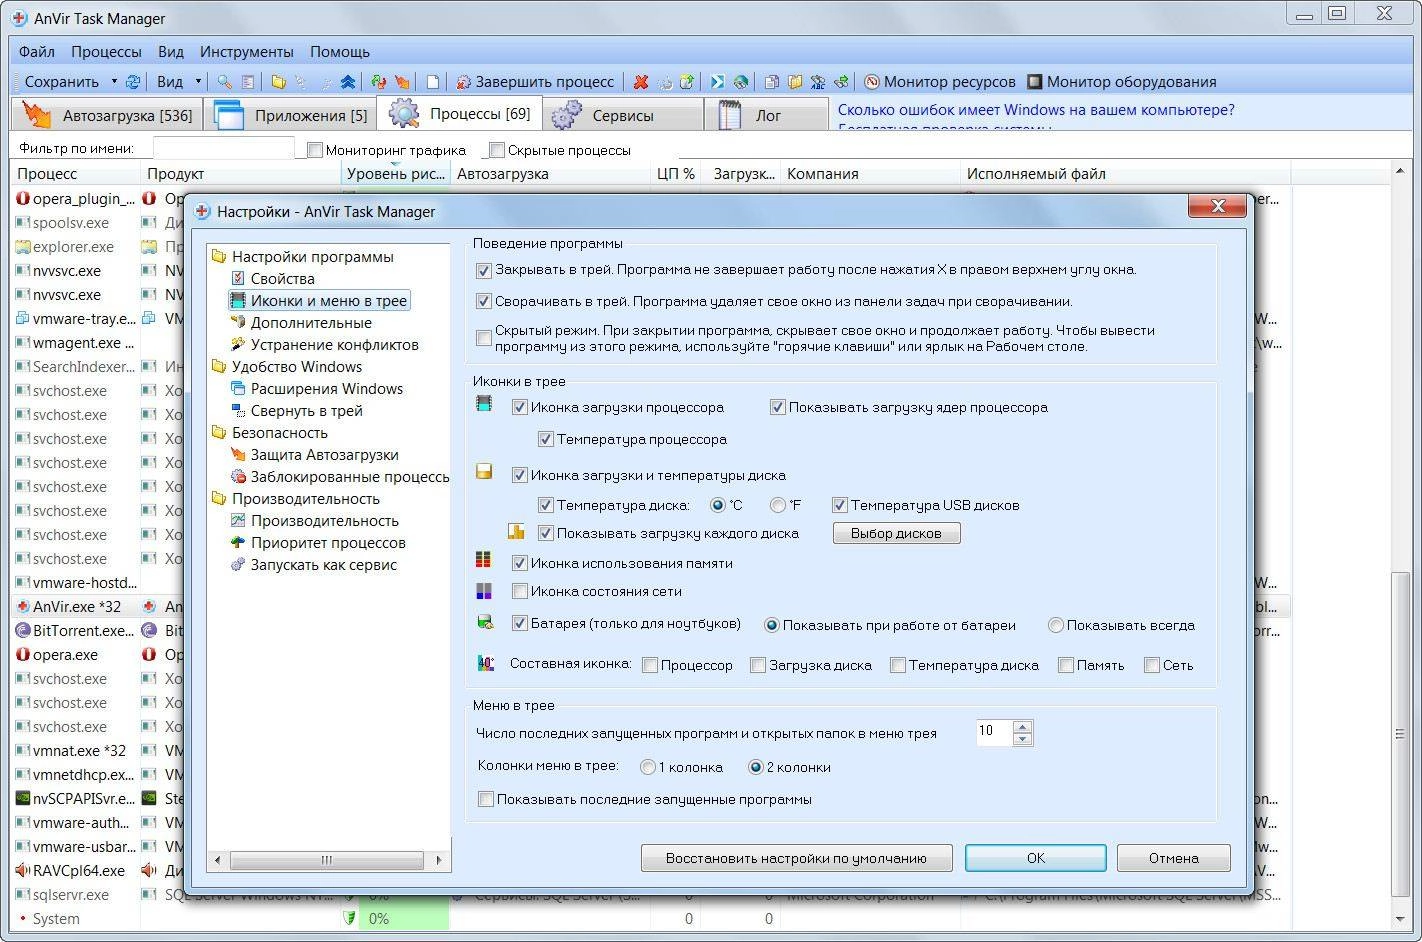Click the properties sheet icon beside the magnifier
Screen dimensions: 1422x942
pyautogui.click(x=248, y=82)
